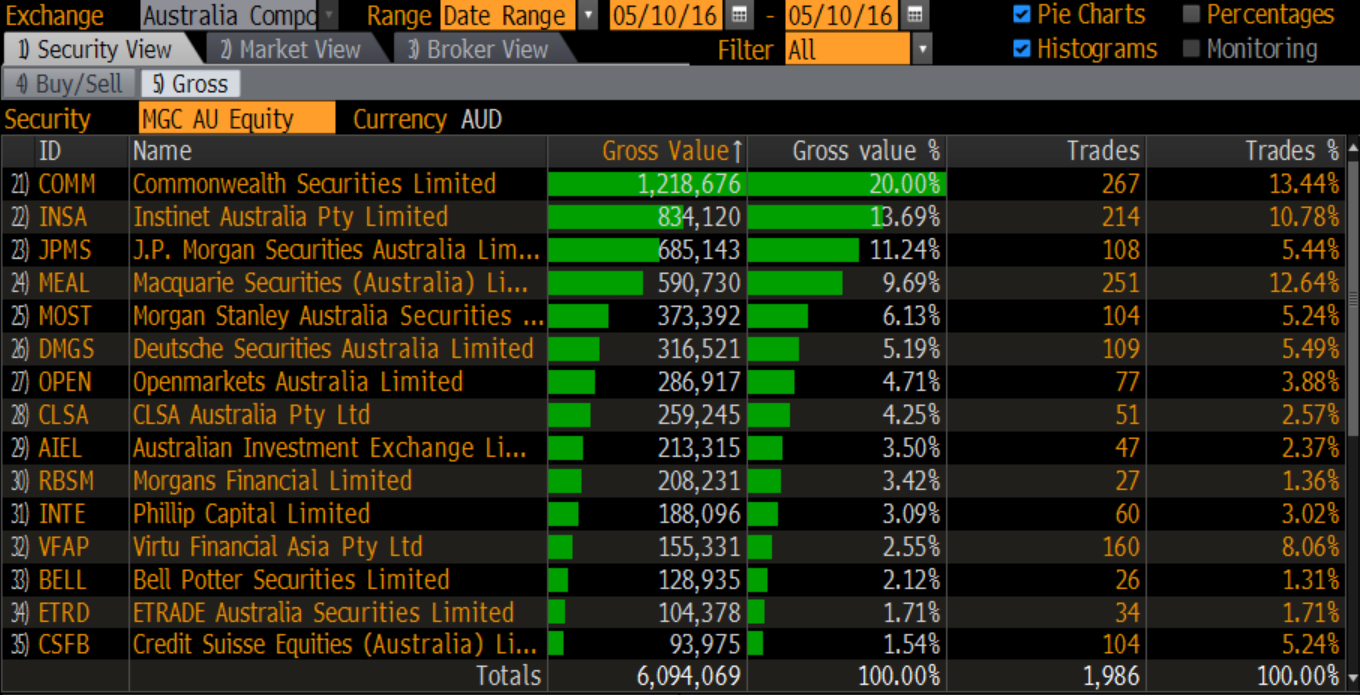Click the name CLSA Australia Pty Ltd

tap(251, 415)
